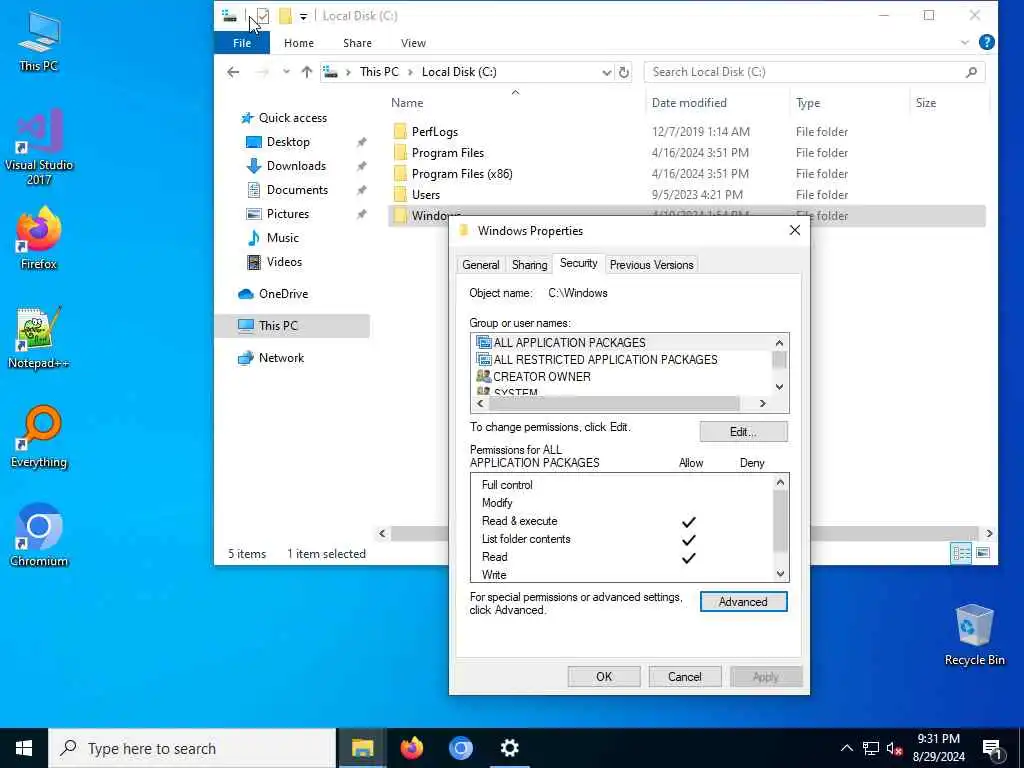Open notification center in taskbar

point(992,748)
